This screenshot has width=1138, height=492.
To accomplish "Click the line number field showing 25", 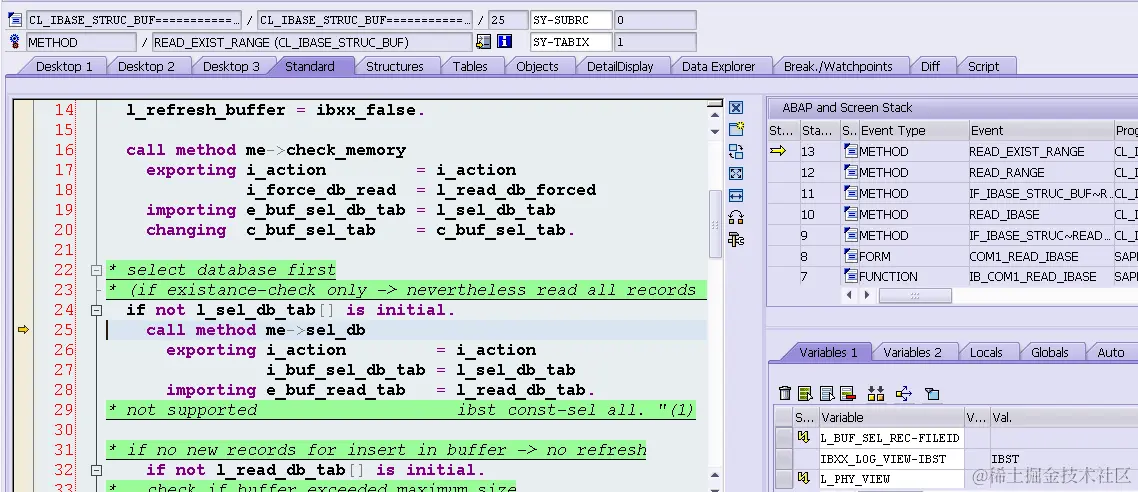I will tap(506, 20).
